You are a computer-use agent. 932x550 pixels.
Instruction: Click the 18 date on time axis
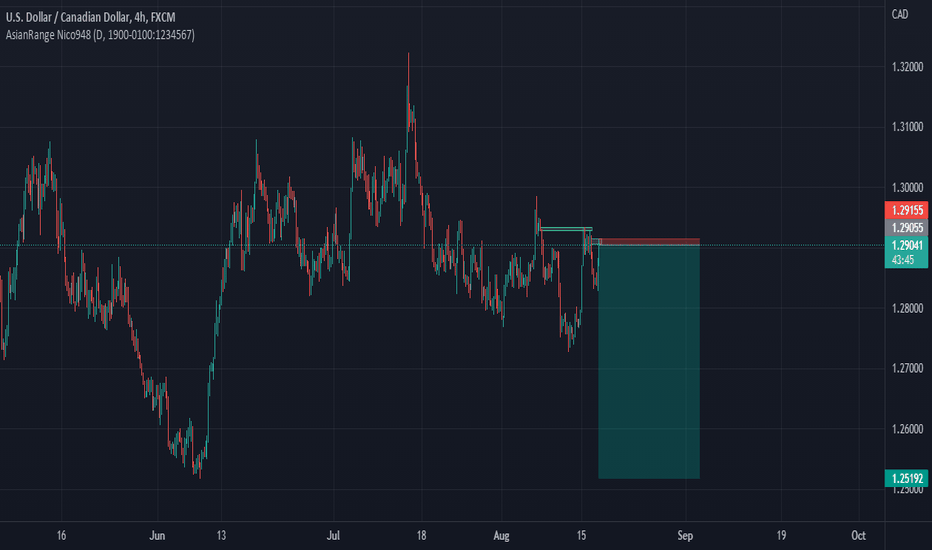pos(421,536)
